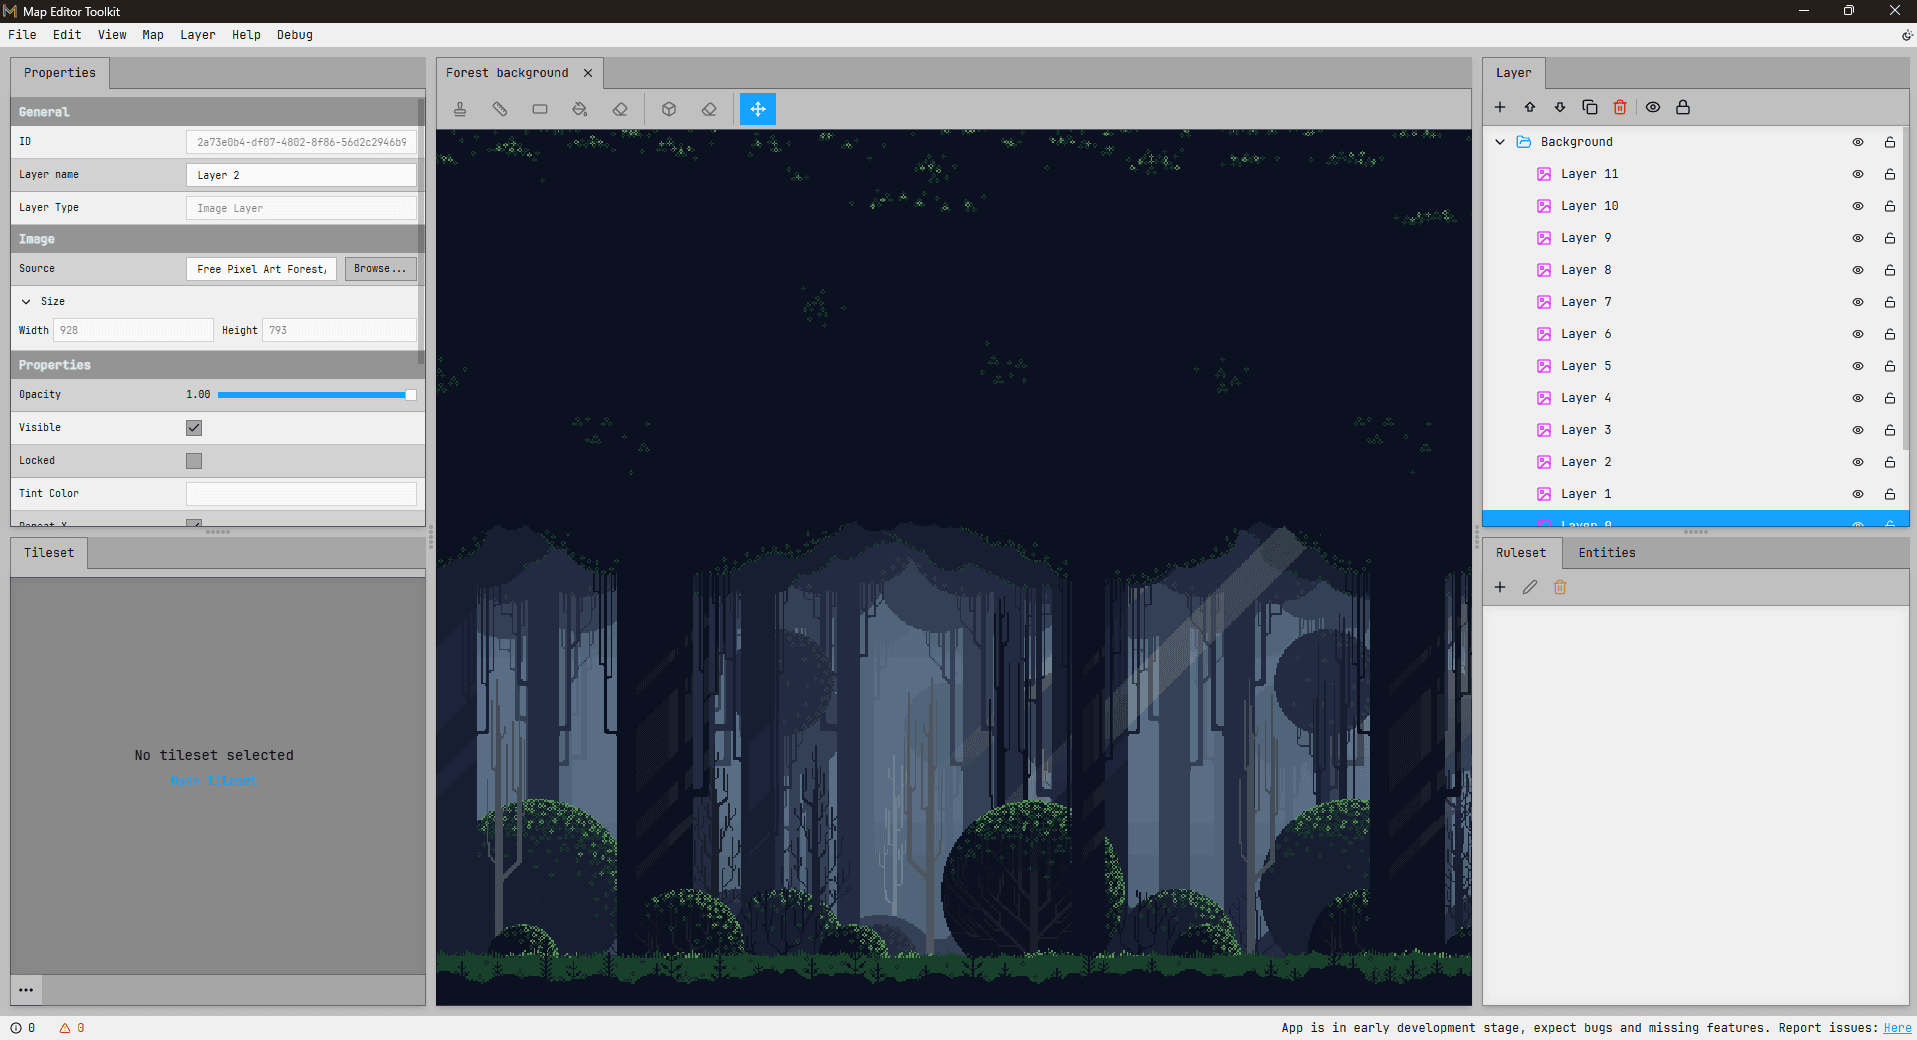The image size is (1917, 1040).
Task: Open the File menu
Action: (22, 35)
